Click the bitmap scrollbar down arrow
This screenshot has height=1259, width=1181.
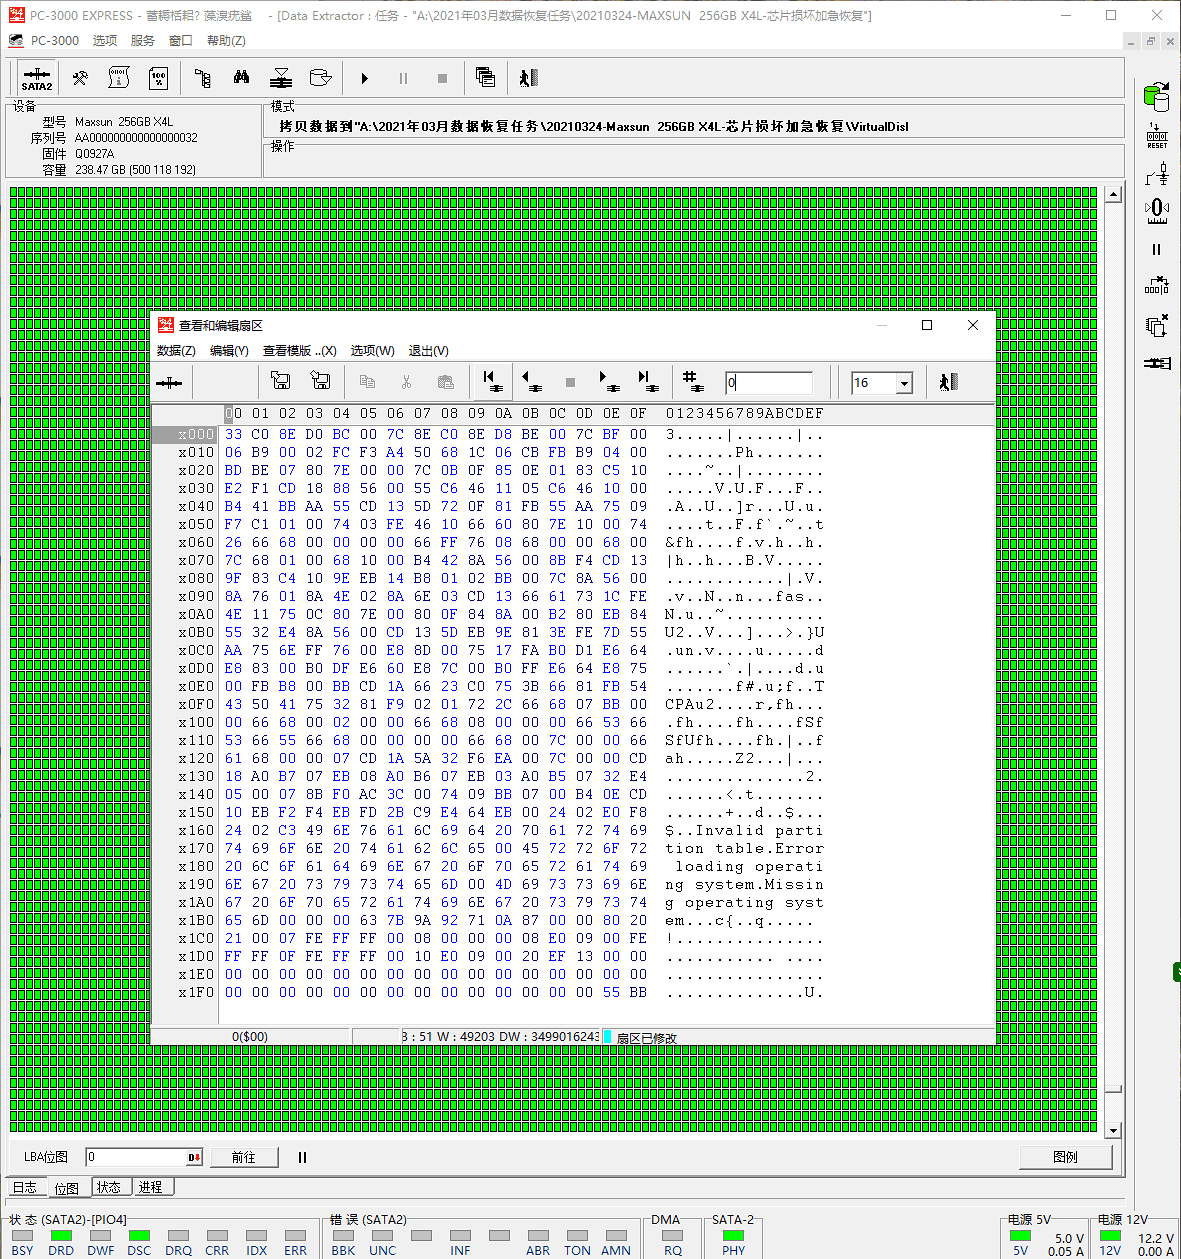tap(1113, 1130)
